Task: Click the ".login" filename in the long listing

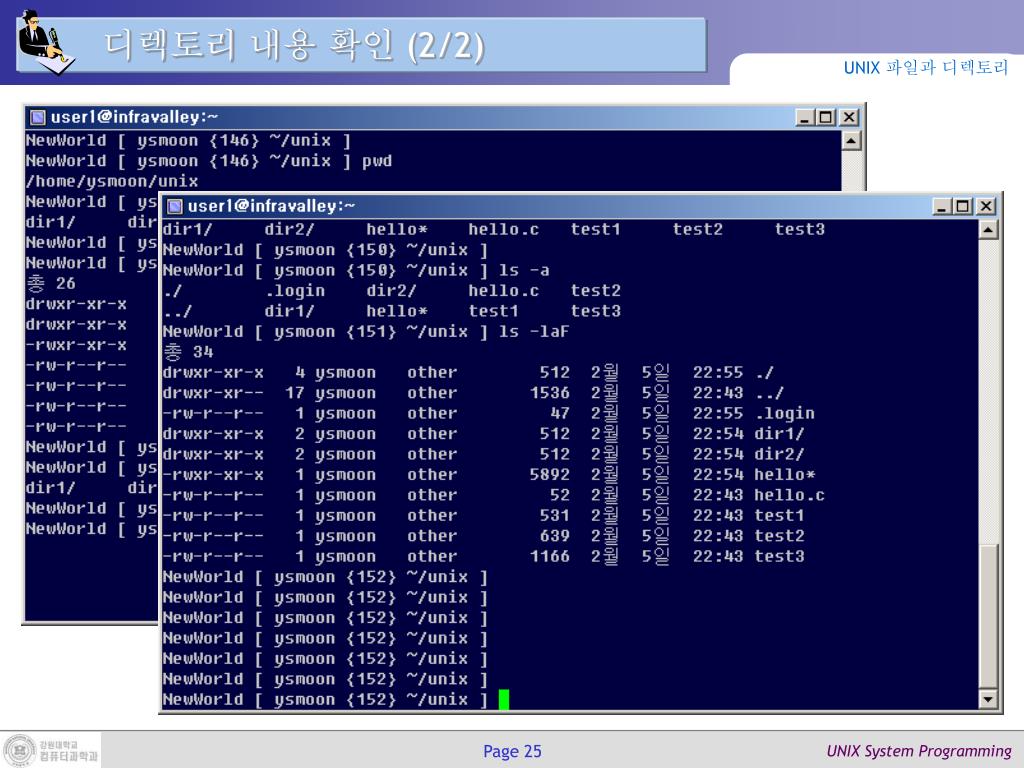Action: coord(784,414)
